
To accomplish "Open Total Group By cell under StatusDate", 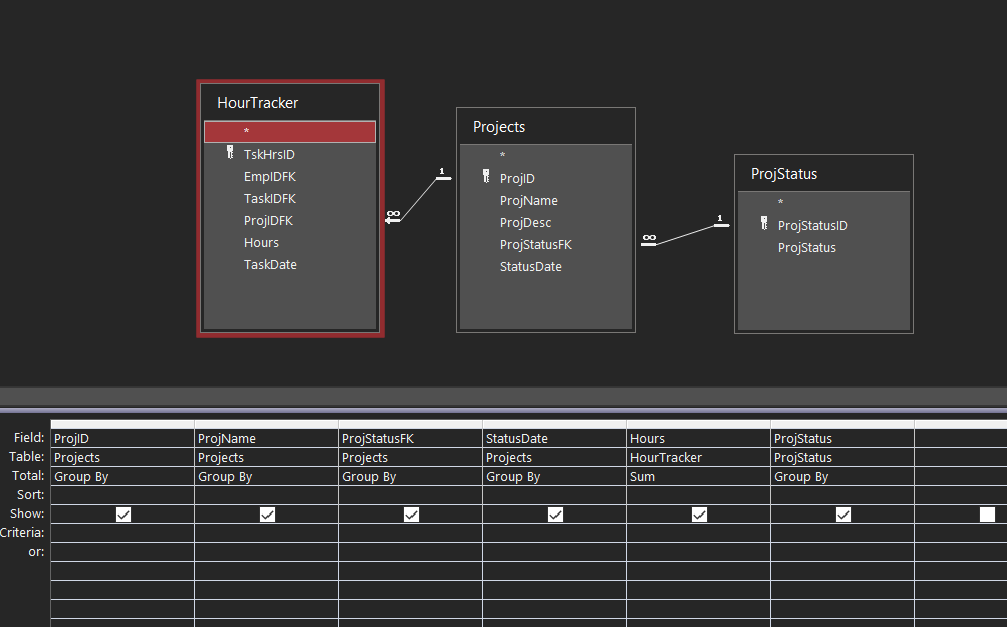I will (x=554, y=477).
